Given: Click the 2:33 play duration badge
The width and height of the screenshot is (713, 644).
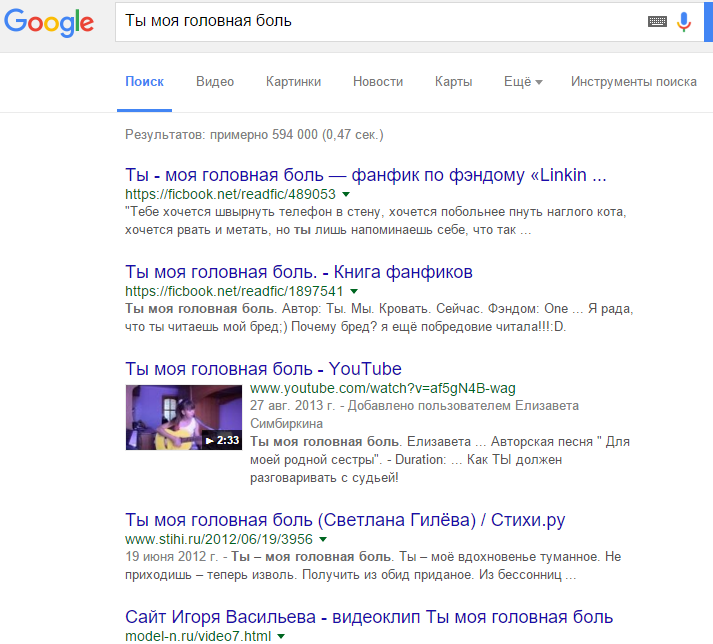Looking at the screenshot, I should [222, 440].
